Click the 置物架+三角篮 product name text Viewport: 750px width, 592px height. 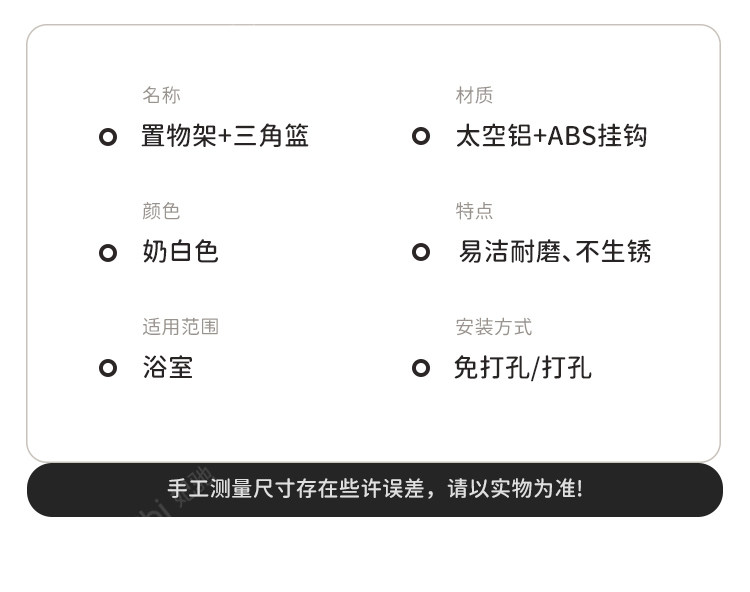coord(225,136)
